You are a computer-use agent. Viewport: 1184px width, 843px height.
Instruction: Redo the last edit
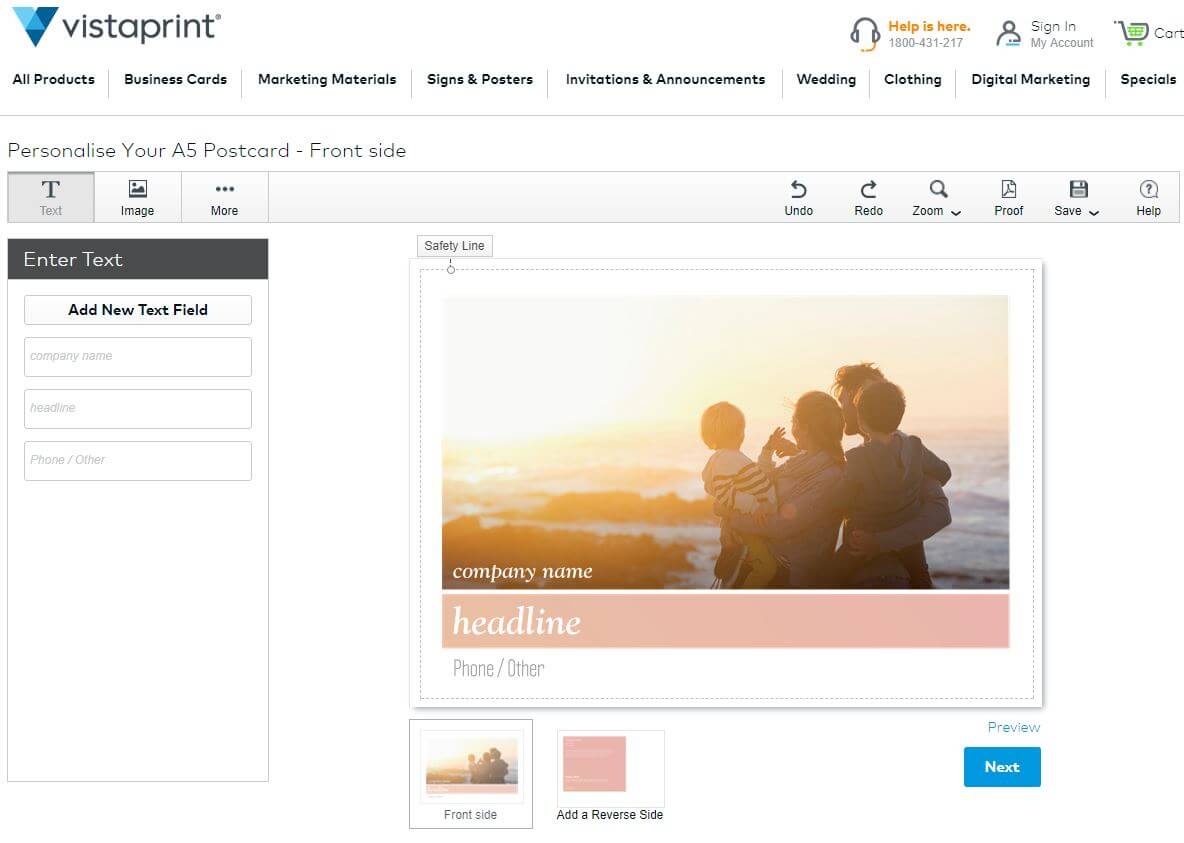pos(868,198)
